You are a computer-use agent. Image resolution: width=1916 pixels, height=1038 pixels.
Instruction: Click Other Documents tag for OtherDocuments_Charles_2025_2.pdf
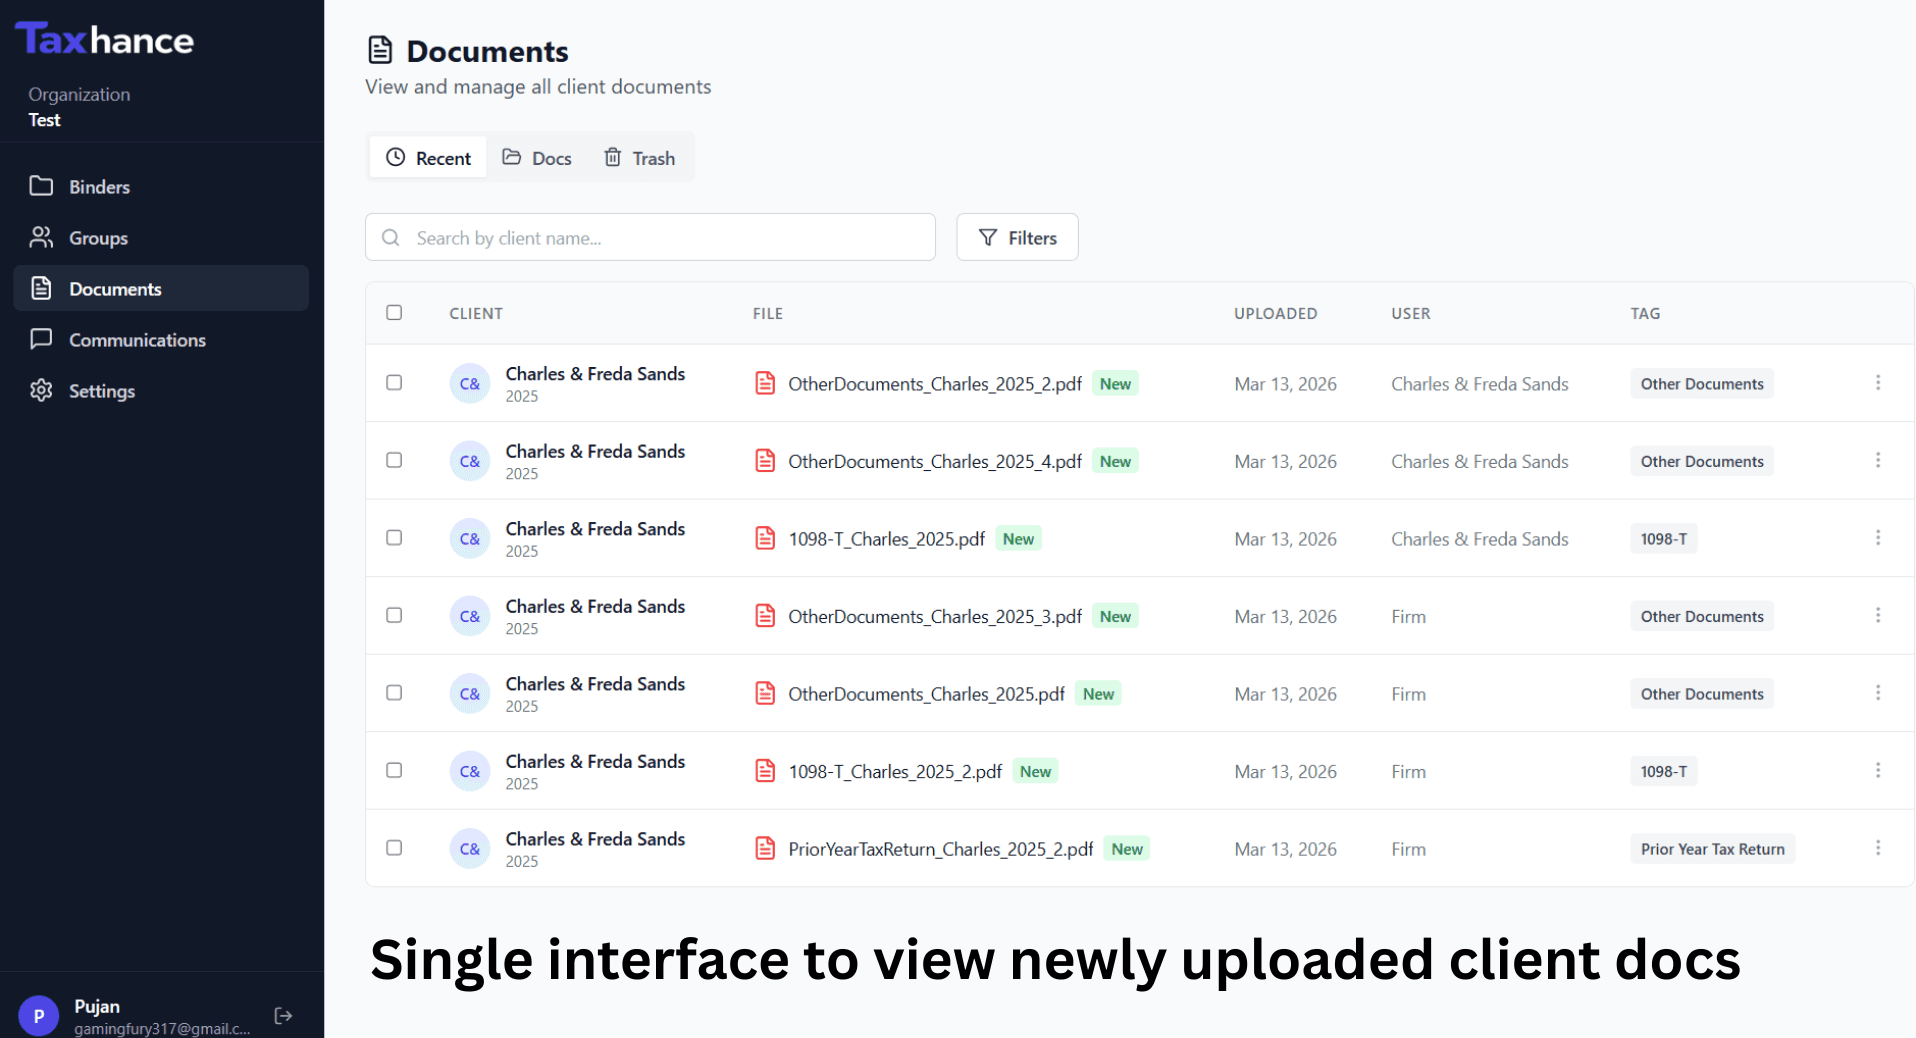click(1701, 384)
